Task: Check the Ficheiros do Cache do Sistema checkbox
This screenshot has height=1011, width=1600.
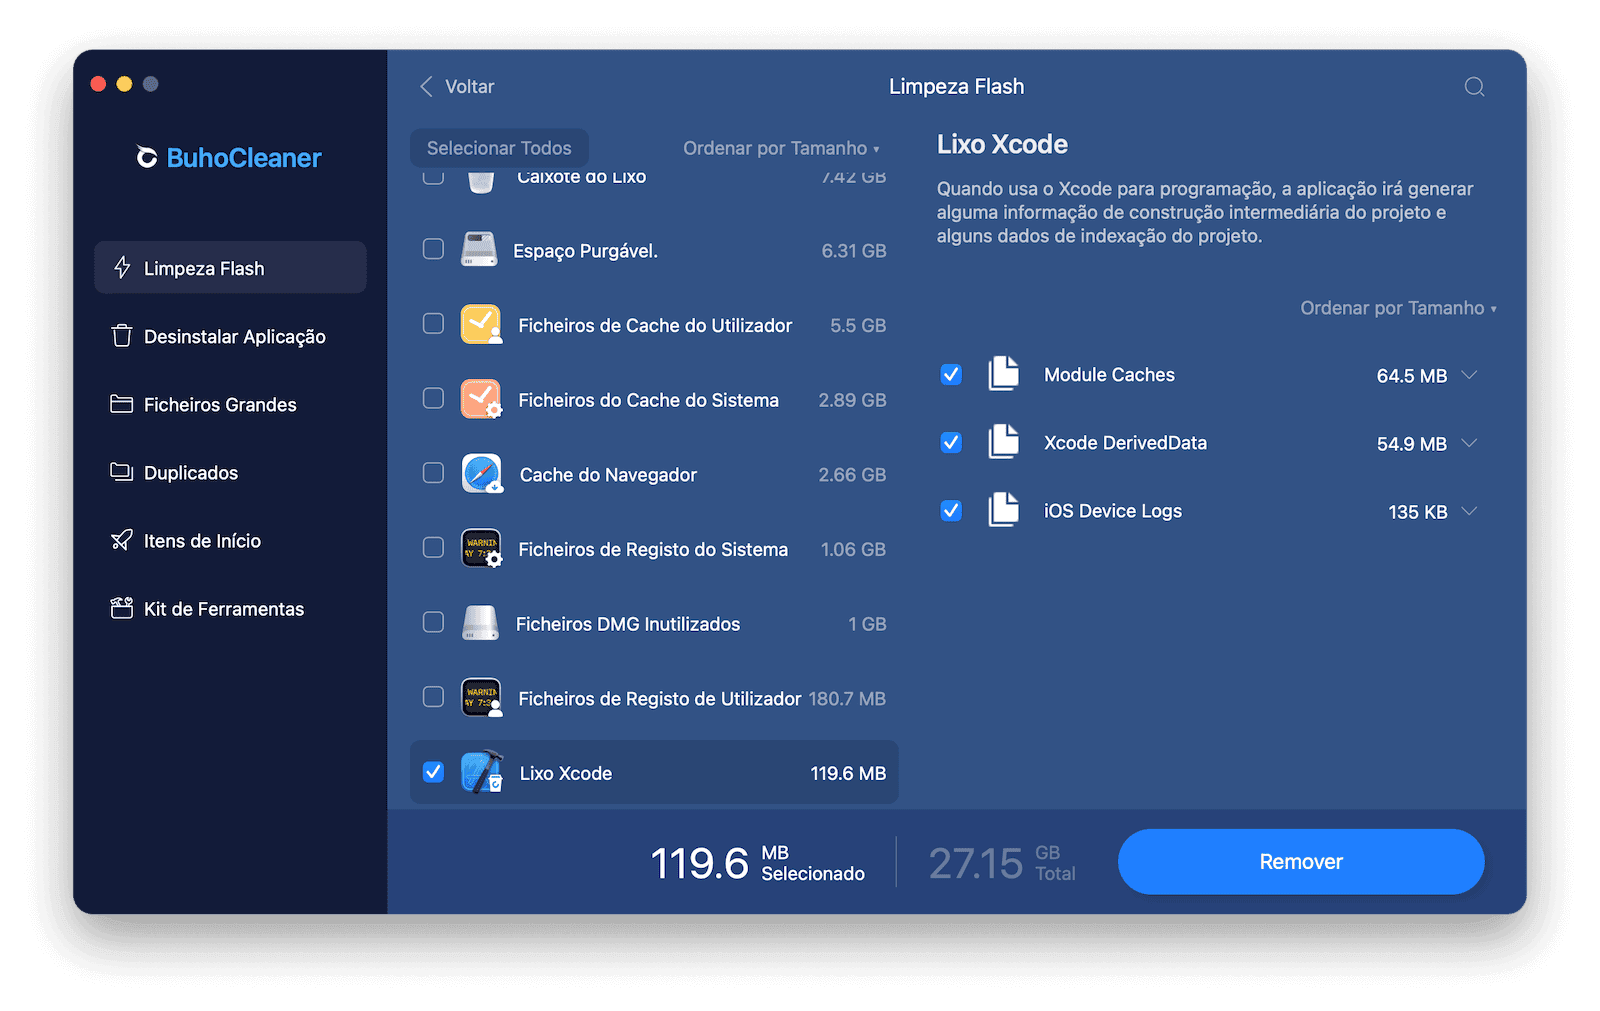Action: 433,399
